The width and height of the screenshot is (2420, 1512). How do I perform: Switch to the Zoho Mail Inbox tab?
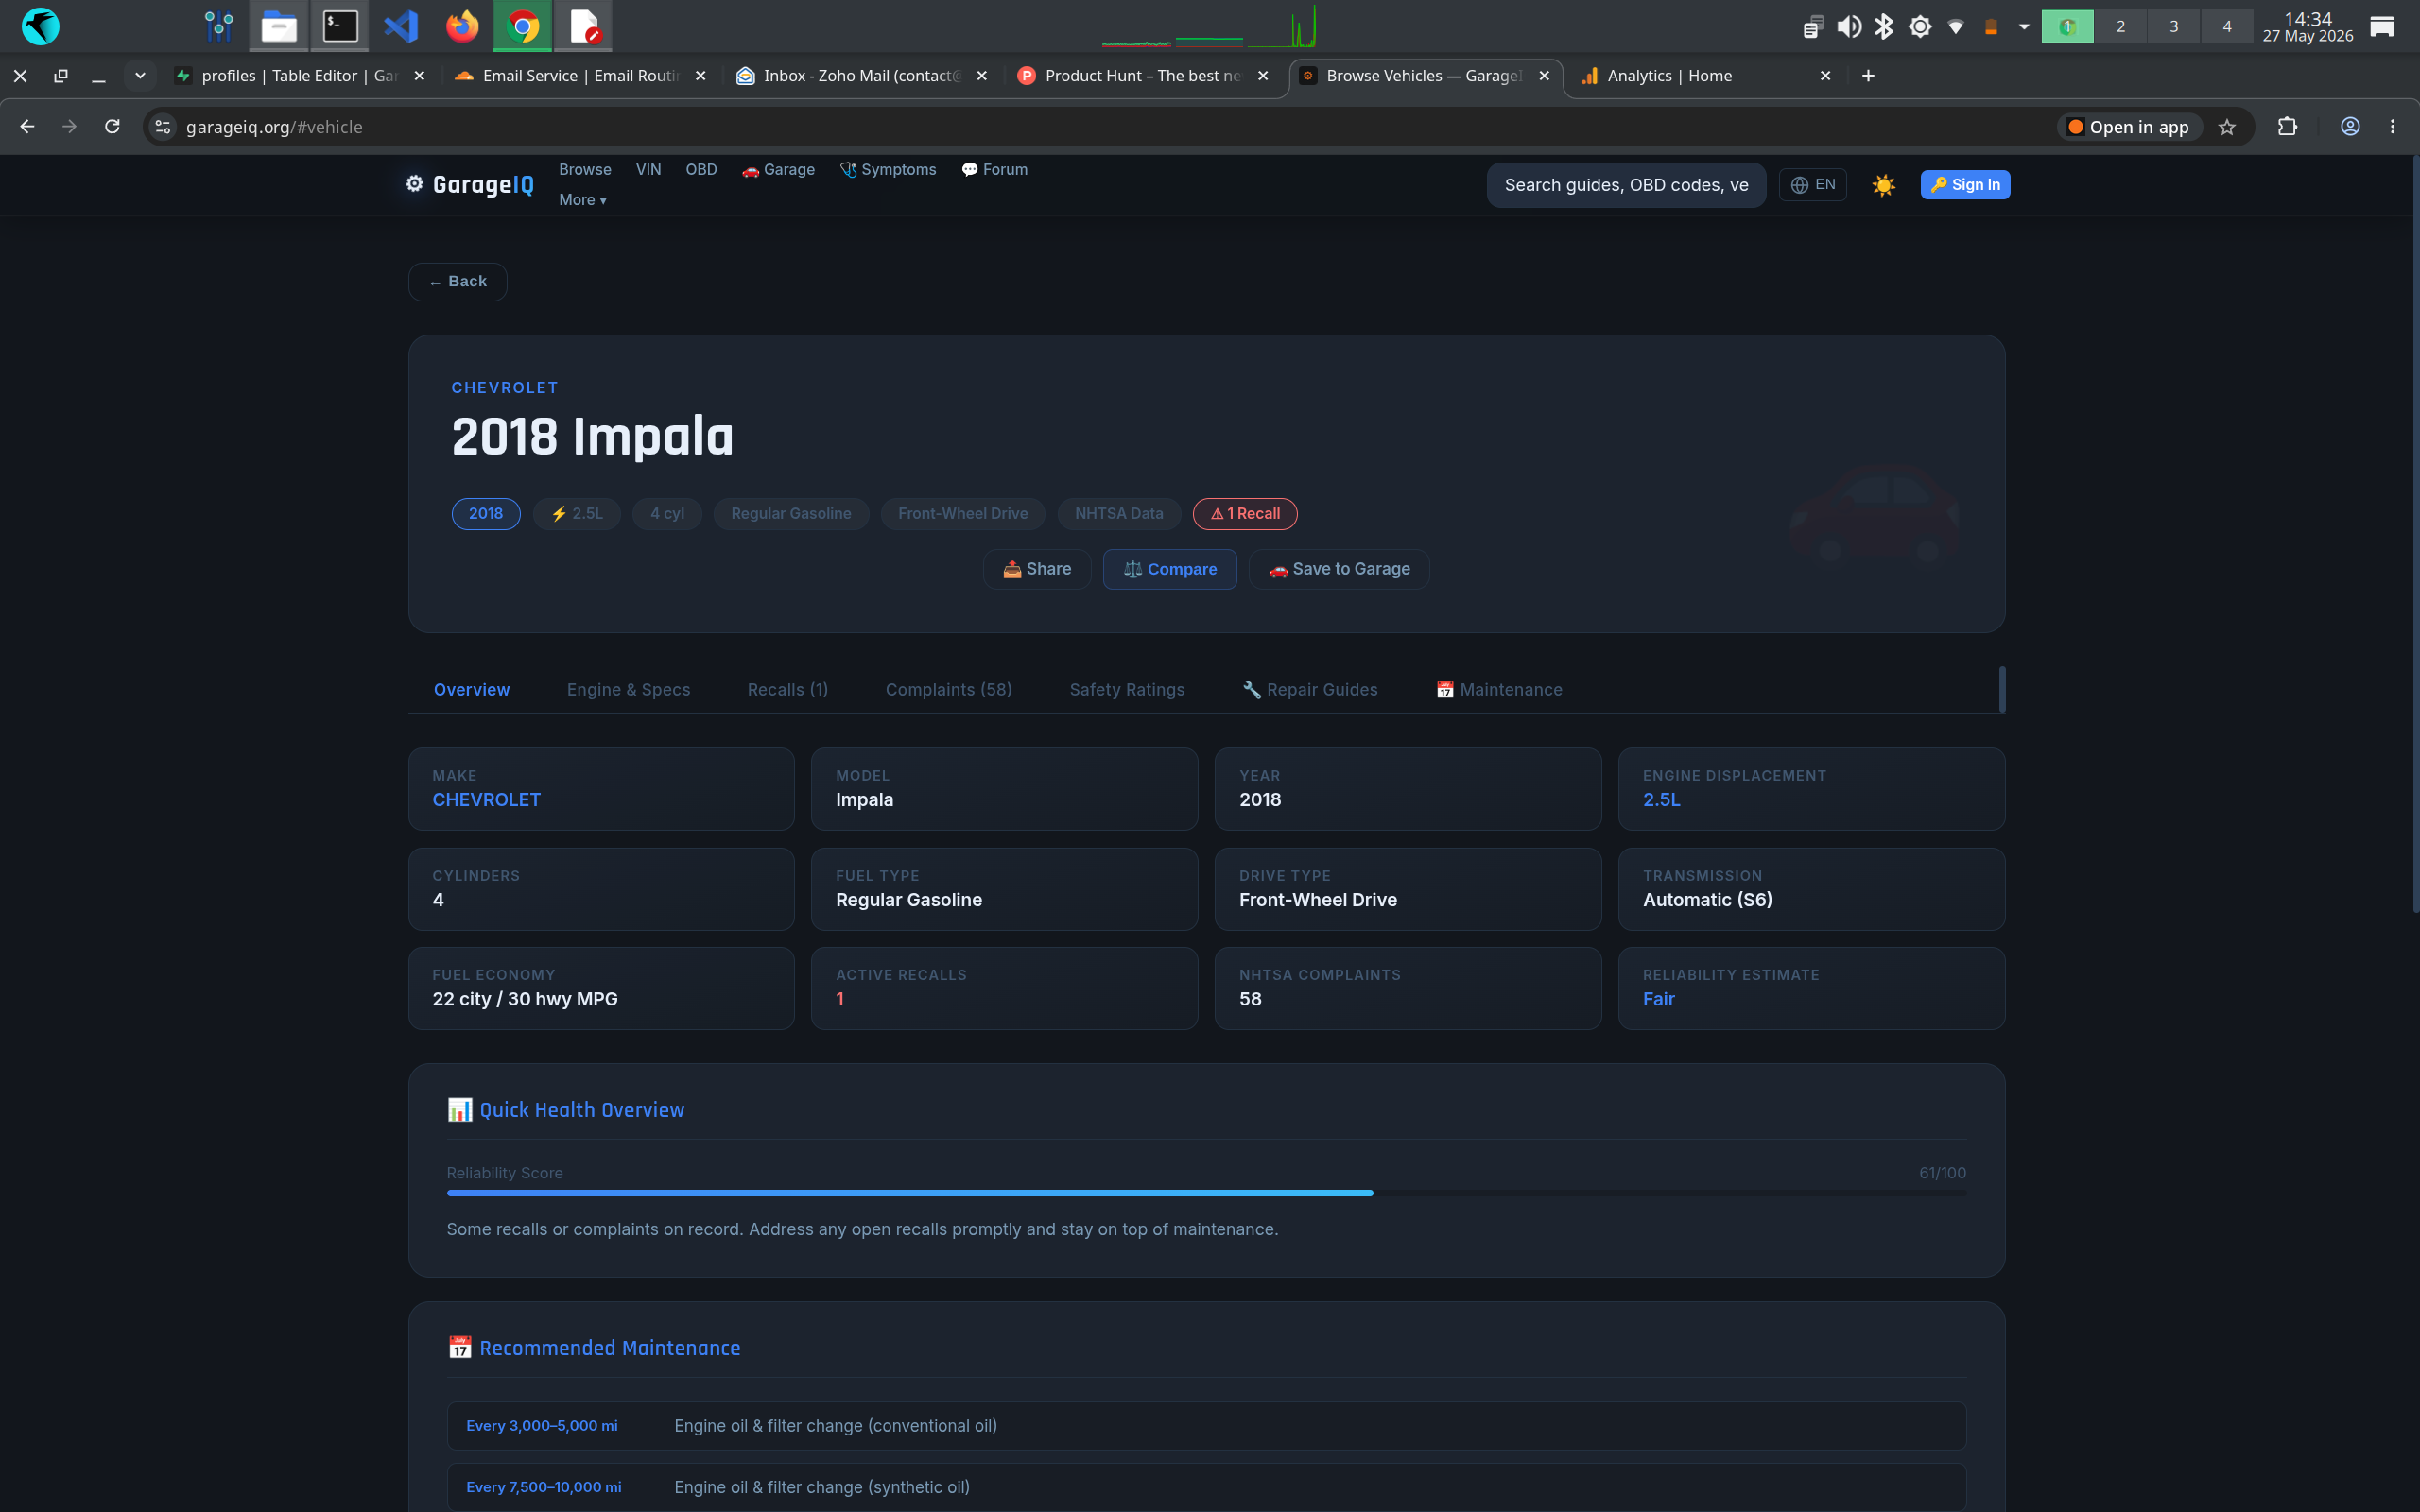pyautogui.click(x=861, y=76)
